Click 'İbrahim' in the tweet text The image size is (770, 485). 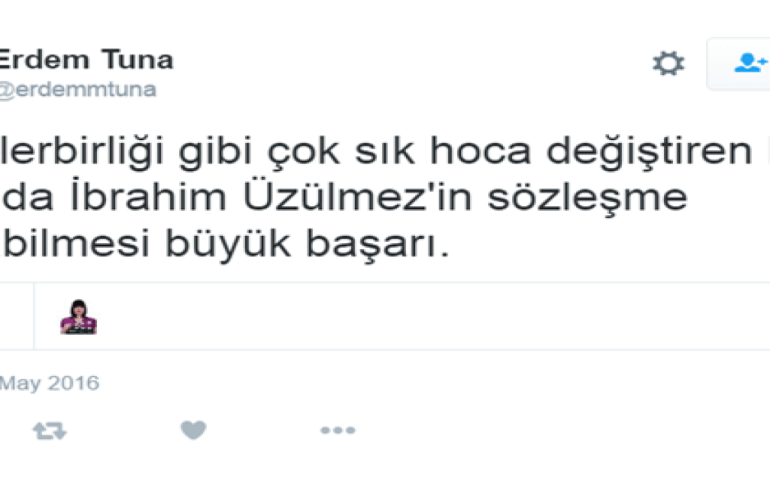[x=148, y=197]
